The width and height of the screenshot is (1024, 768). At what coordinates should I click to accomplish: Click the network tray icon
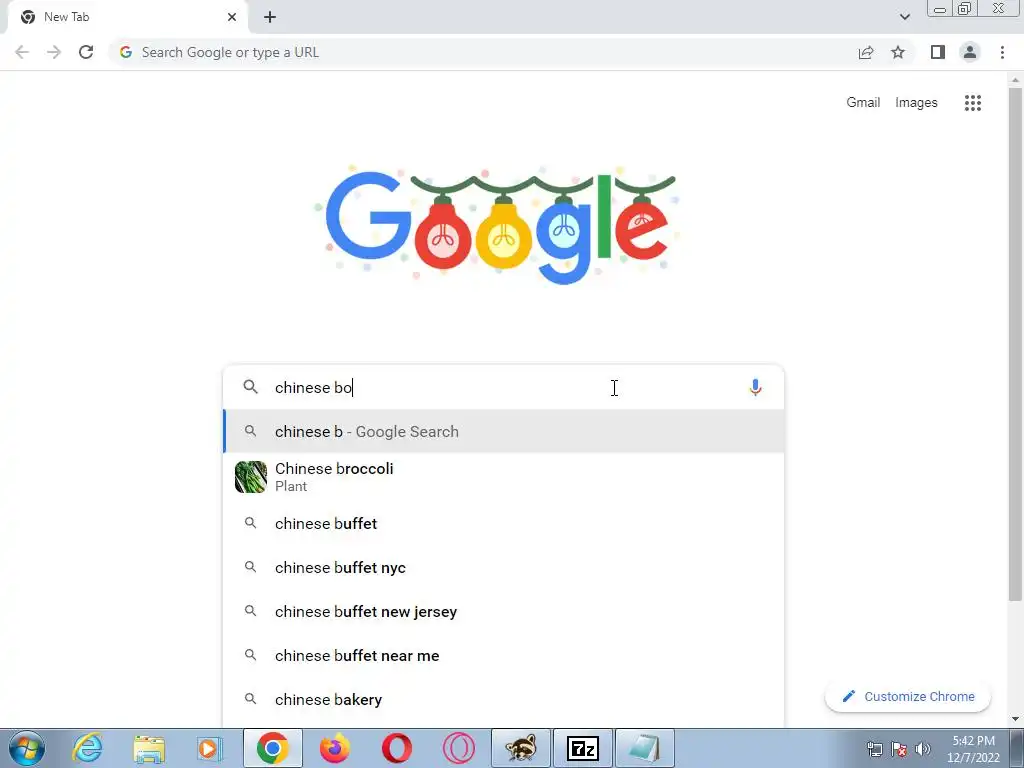874,748
